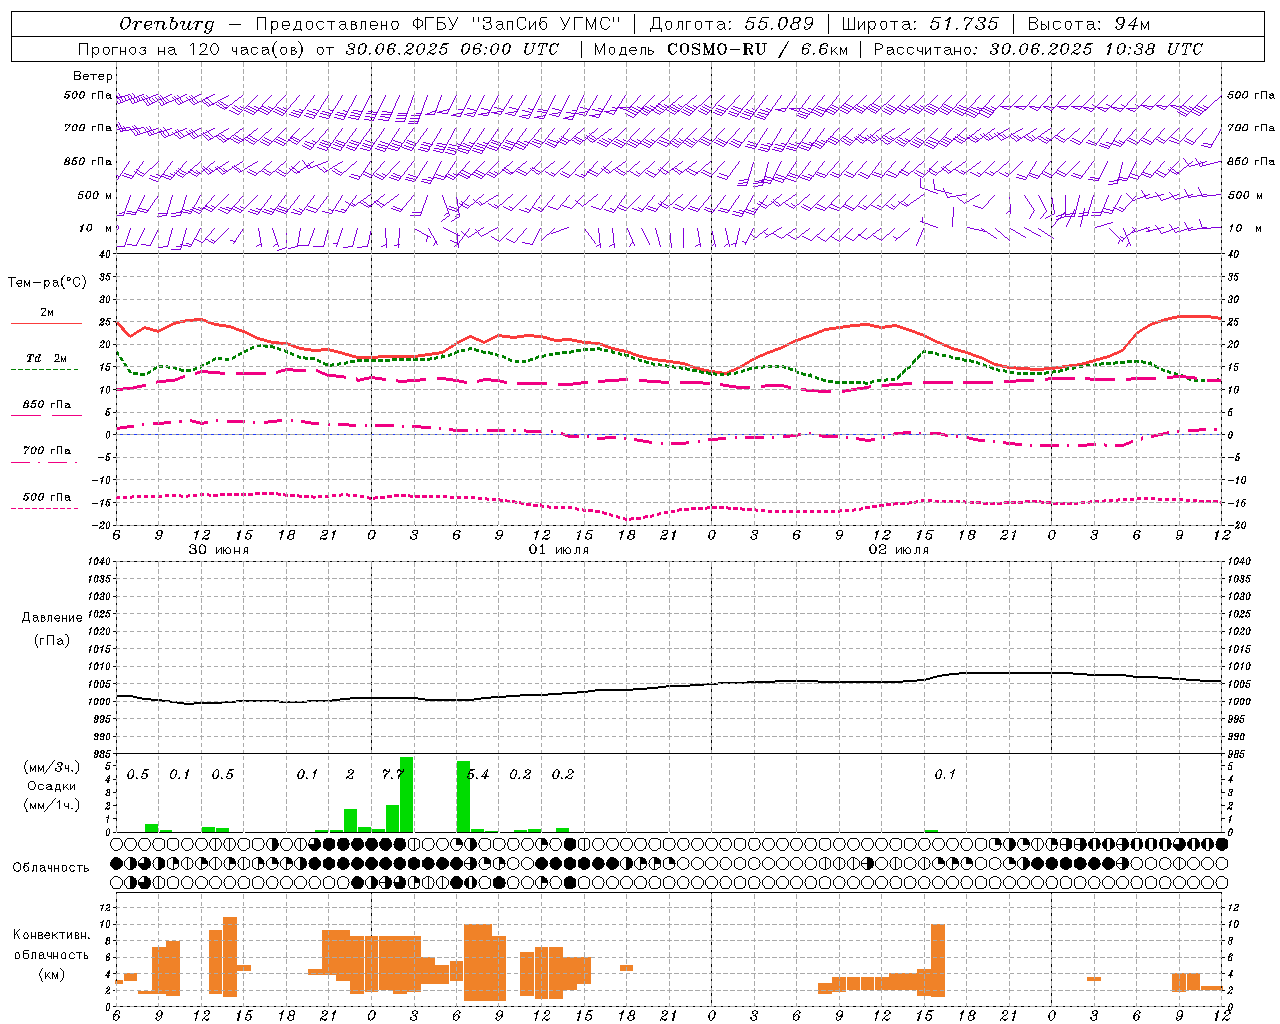Select the "Тем-ра(°C)" temperature axis label
This screenshot has height=1024, width=1280.
pos(47,283)
